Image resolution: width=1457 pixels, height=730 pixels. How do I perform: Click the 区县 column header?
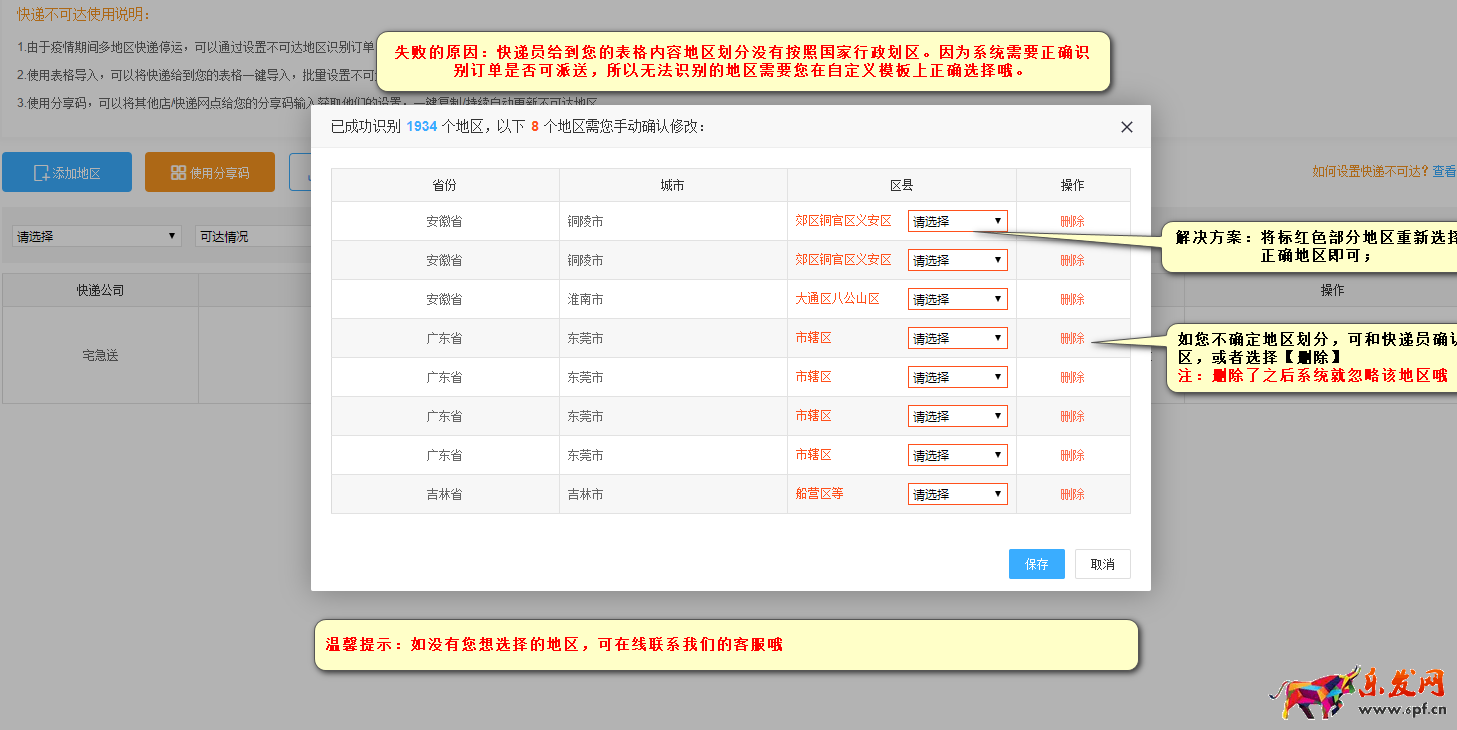tap(901, 185)
